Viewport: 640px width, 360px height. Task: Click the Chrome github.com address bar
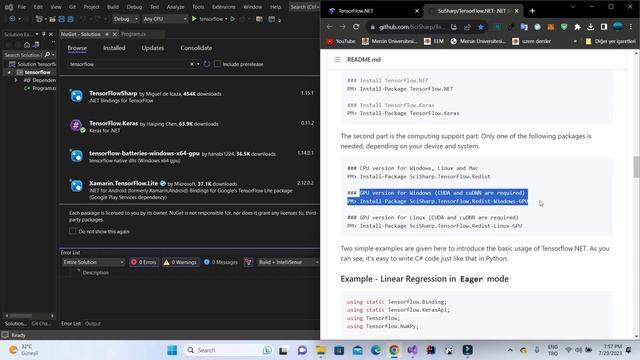412,27
